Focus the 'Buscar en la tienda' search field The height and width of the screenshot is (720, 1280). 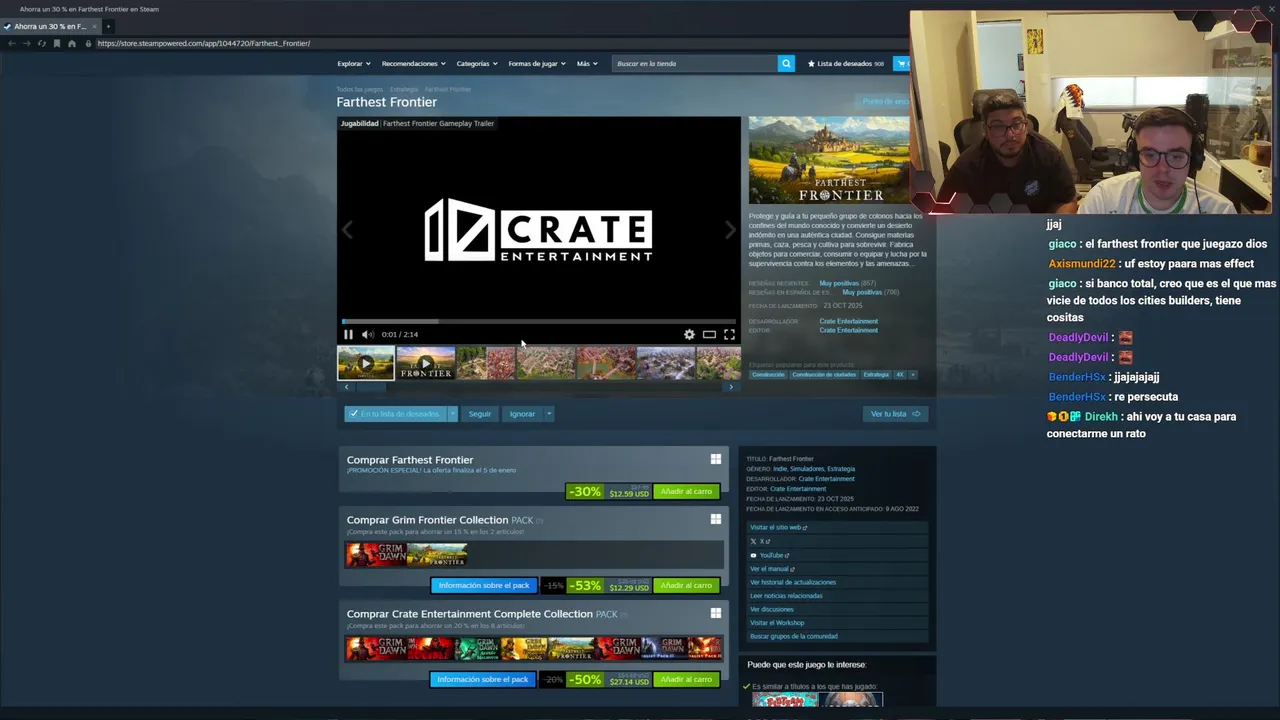click(x=695, y=63)
